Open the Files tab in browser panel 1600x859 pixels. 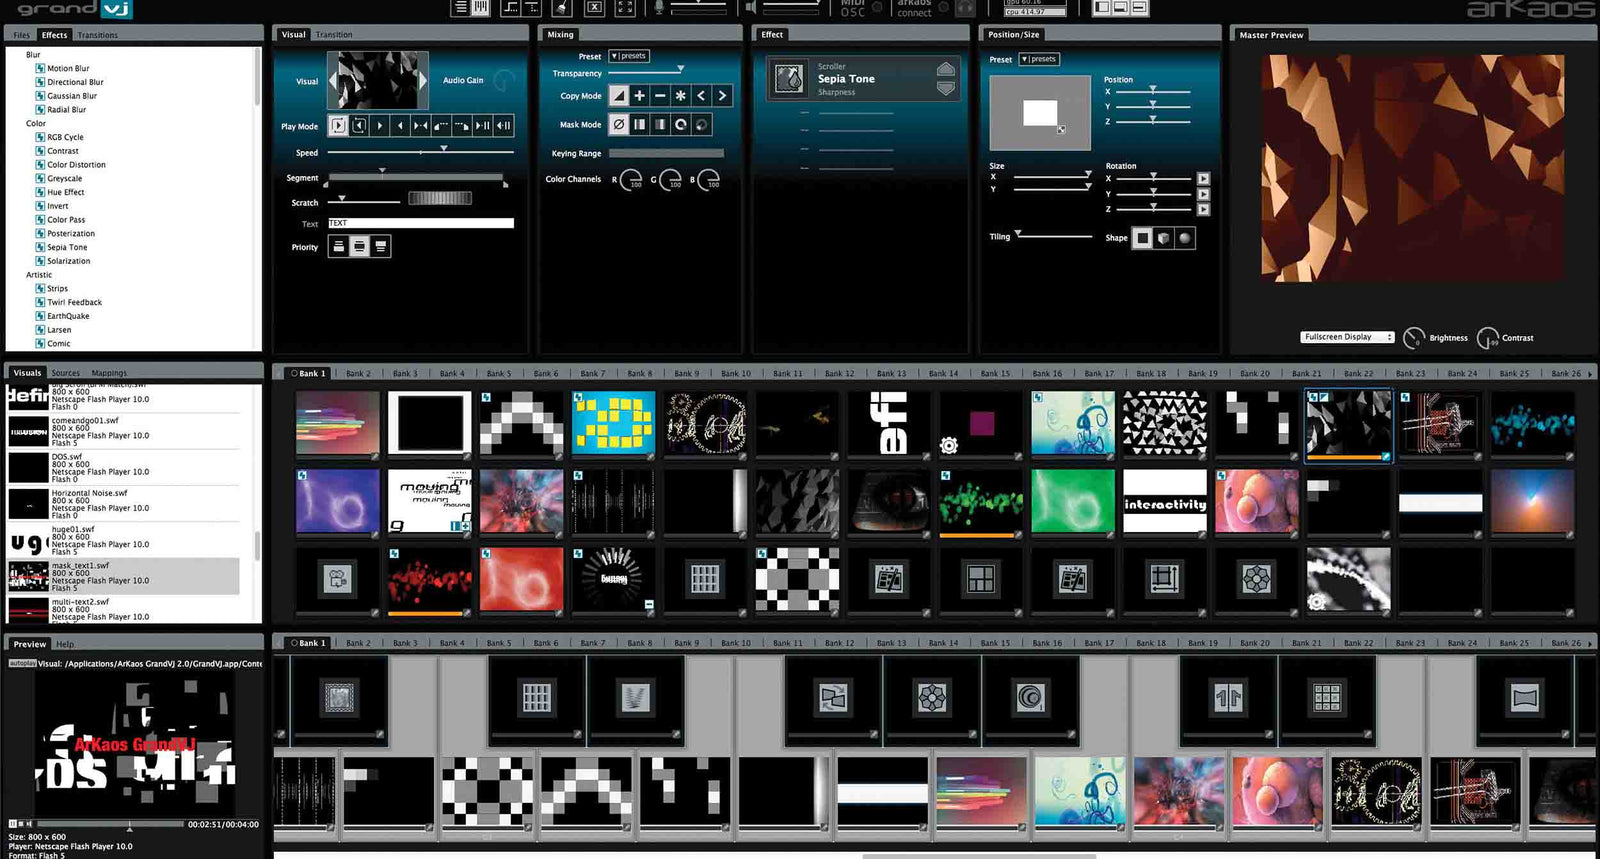(x=22, y=35)
